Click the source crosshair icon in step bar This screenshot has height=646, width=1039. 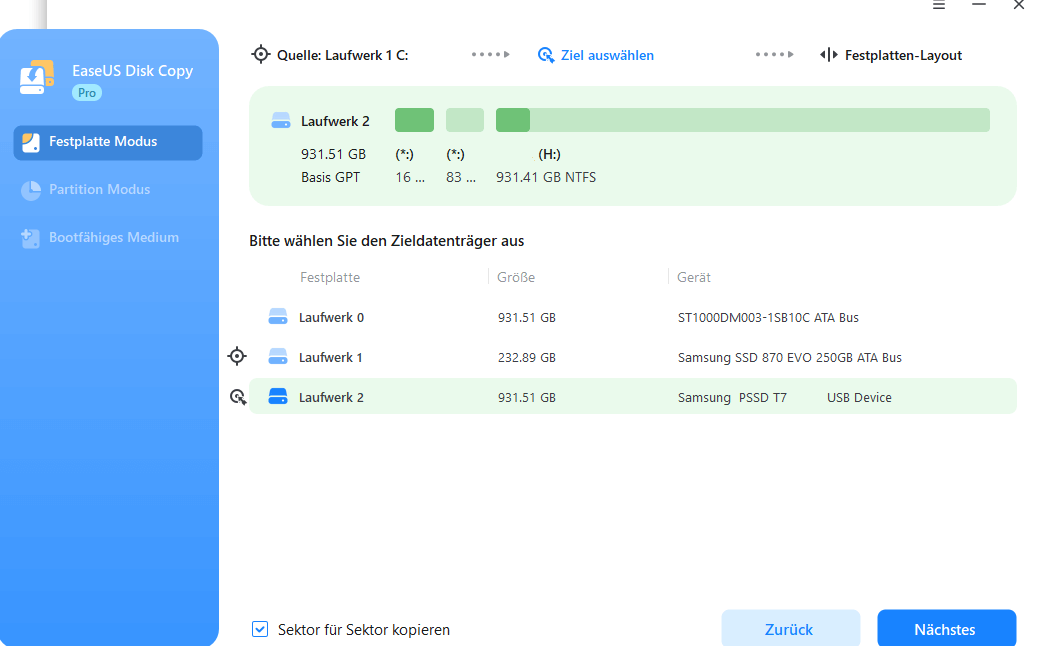pos(260,54)
